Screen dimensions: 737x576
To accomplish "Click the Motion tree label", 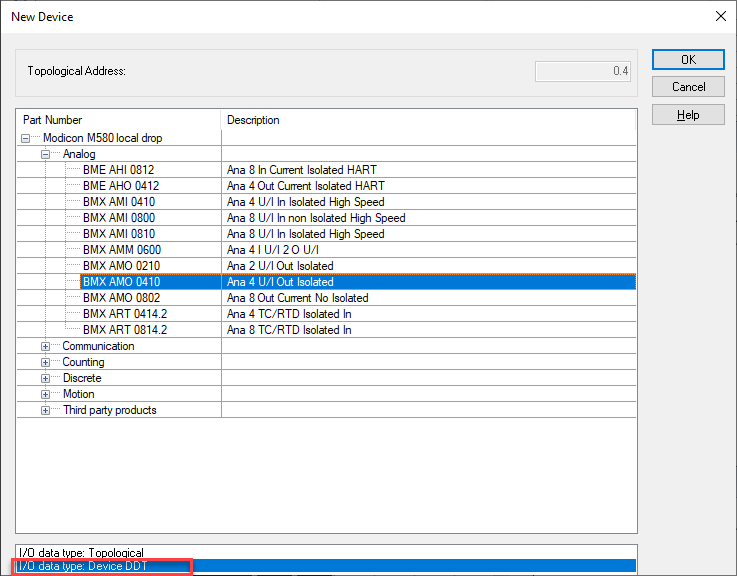I will [78, 394].
